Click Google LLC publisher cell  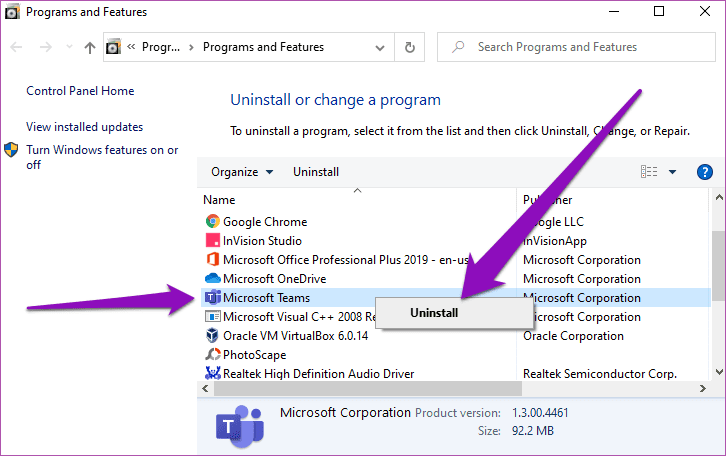click(x=553, y=222)
